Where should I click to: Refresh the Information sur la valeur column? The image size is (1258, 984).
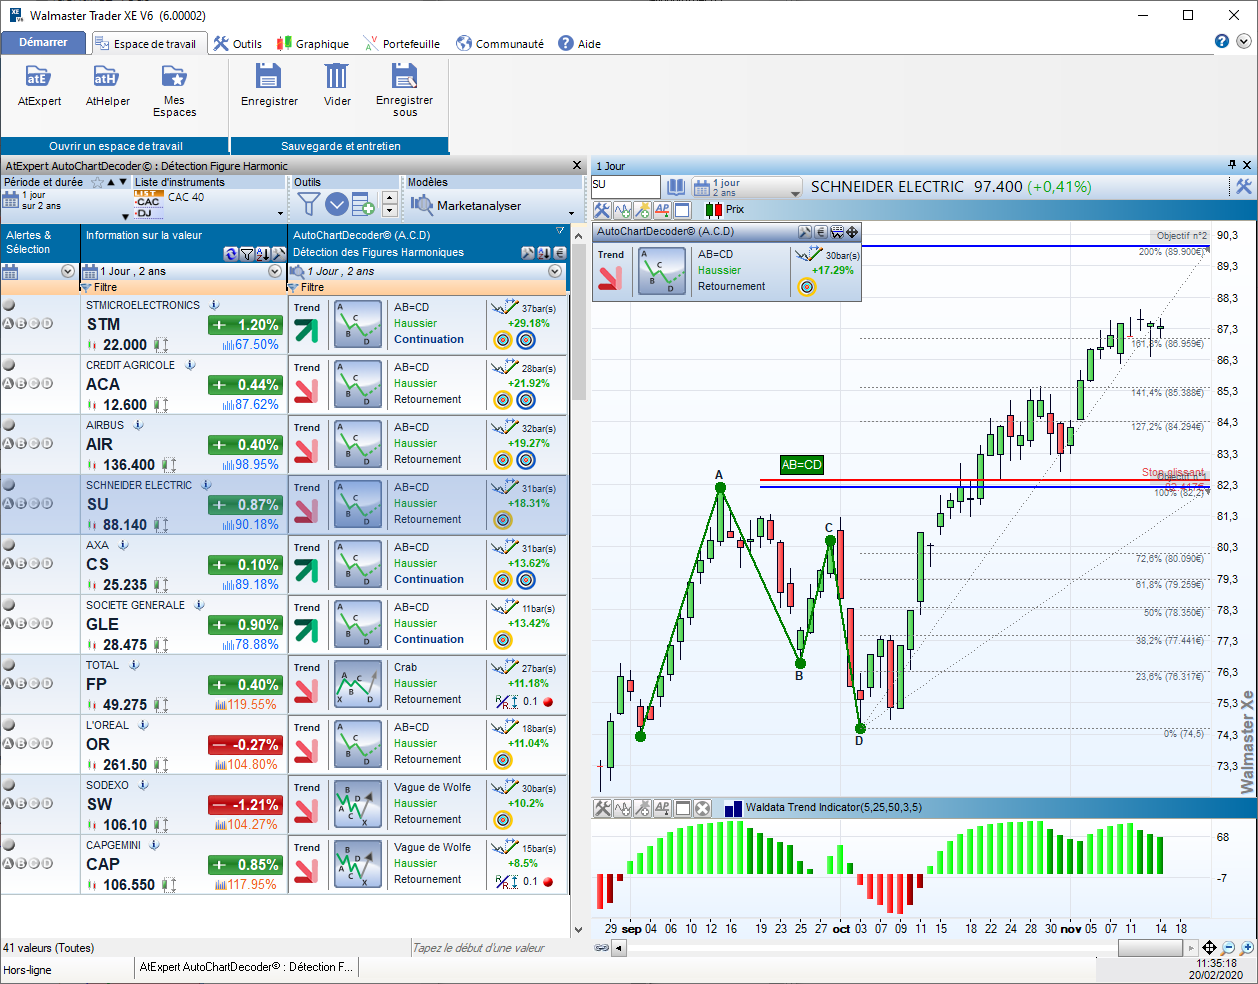coord(231,254)
